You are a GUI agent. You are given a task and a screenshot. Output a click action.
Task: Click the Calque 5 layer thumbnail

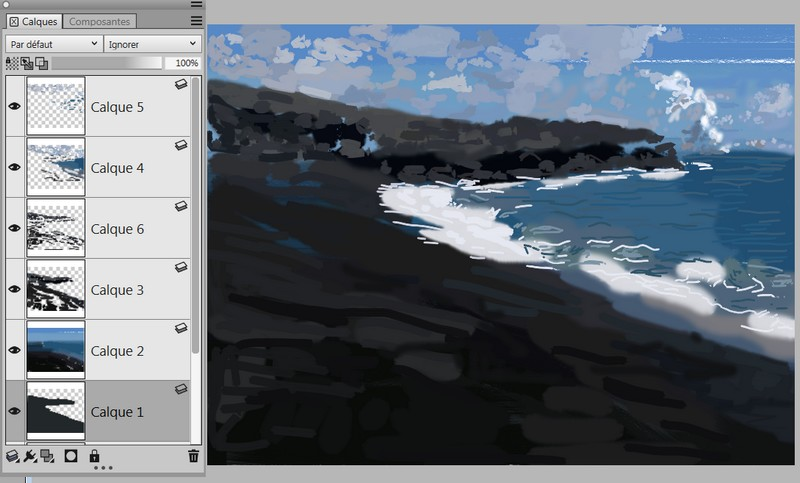point(56,106)
